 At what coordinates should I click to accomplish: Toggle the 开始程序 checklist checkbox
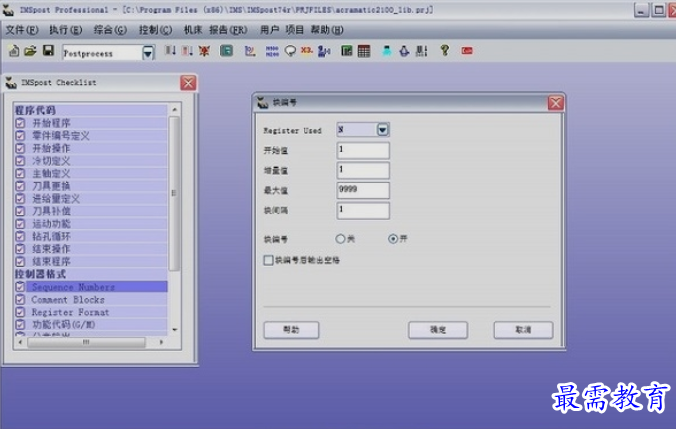(x=20, y=122)
